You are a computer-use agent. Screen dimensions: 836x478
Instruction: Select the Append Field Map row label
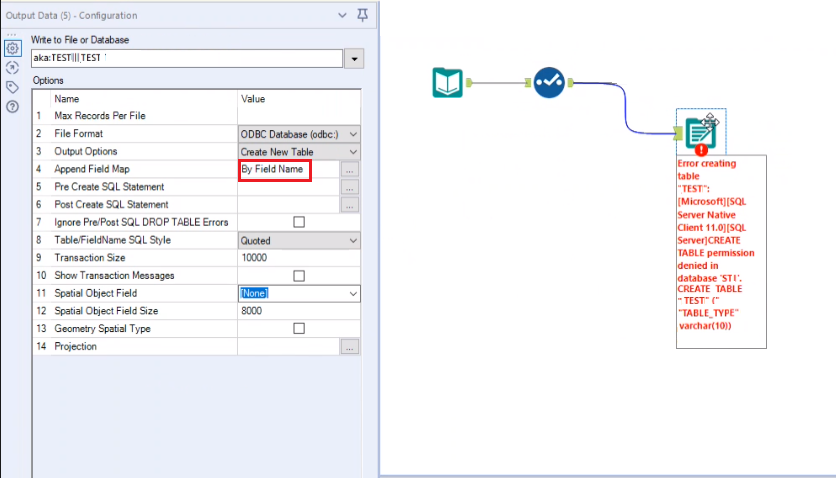tap(92, 169)
